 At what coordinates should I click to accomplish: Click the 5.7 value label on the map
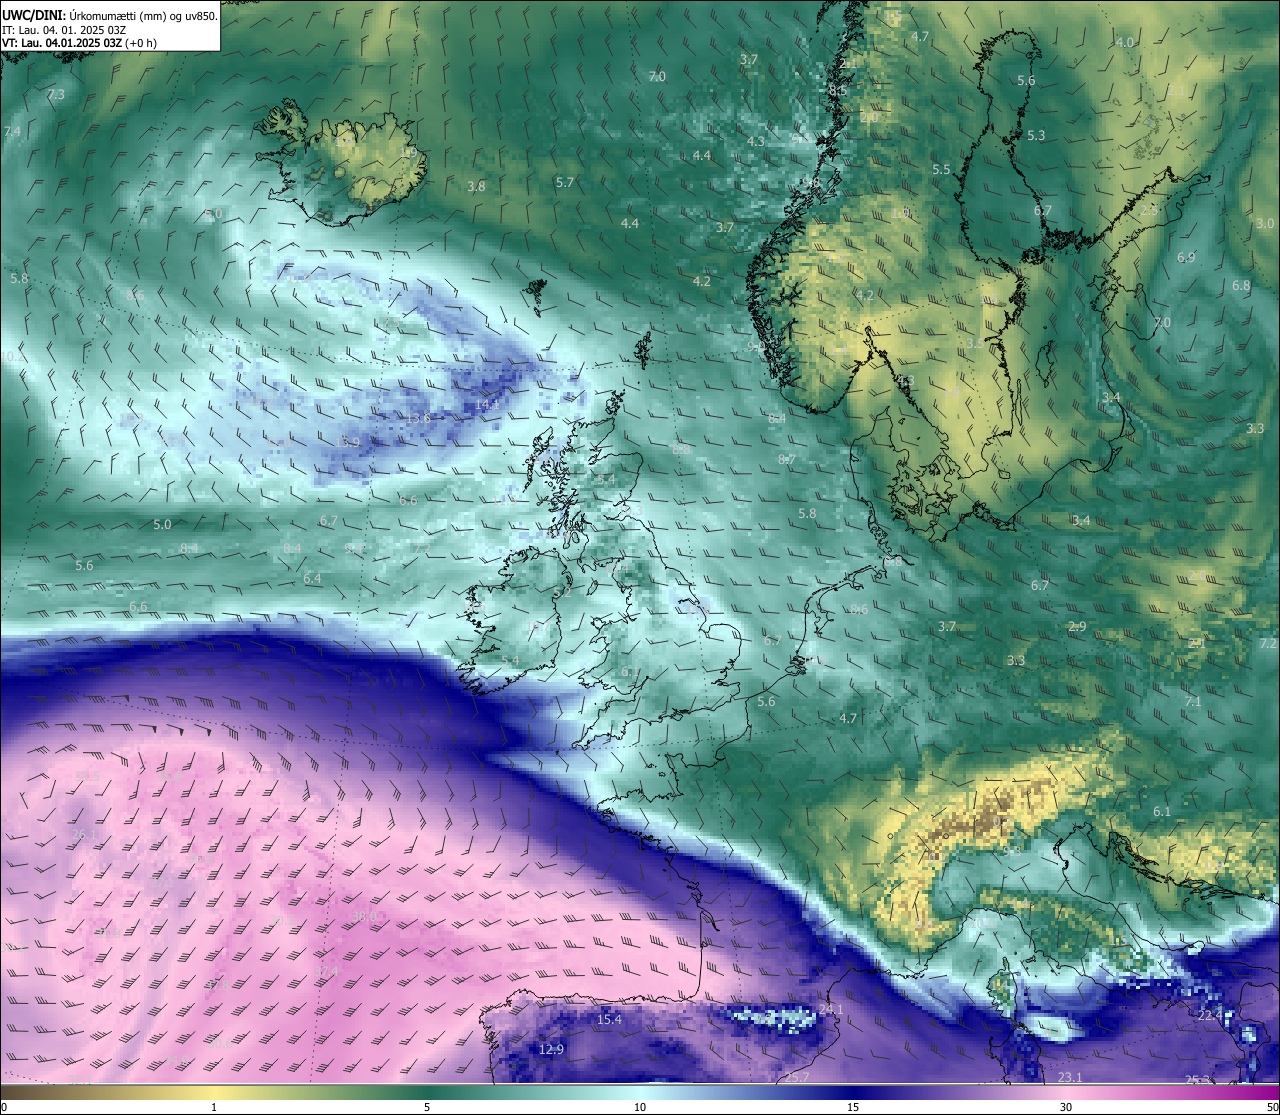tap(565, 182)
